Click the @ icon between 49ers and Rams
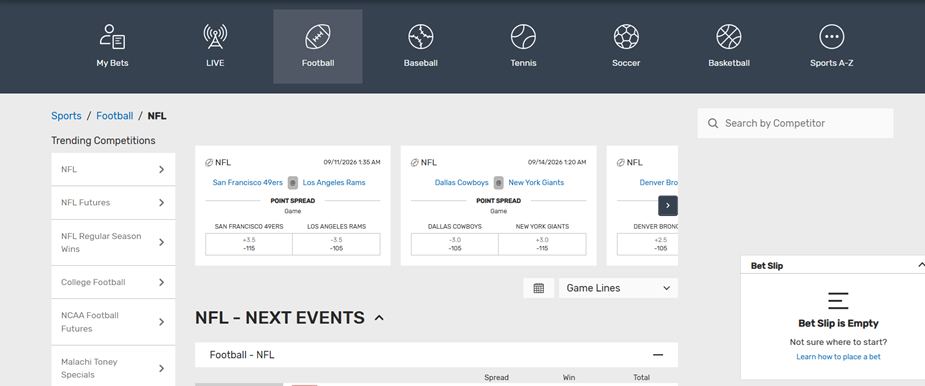925x386 pixels. (x=293, y=183)
